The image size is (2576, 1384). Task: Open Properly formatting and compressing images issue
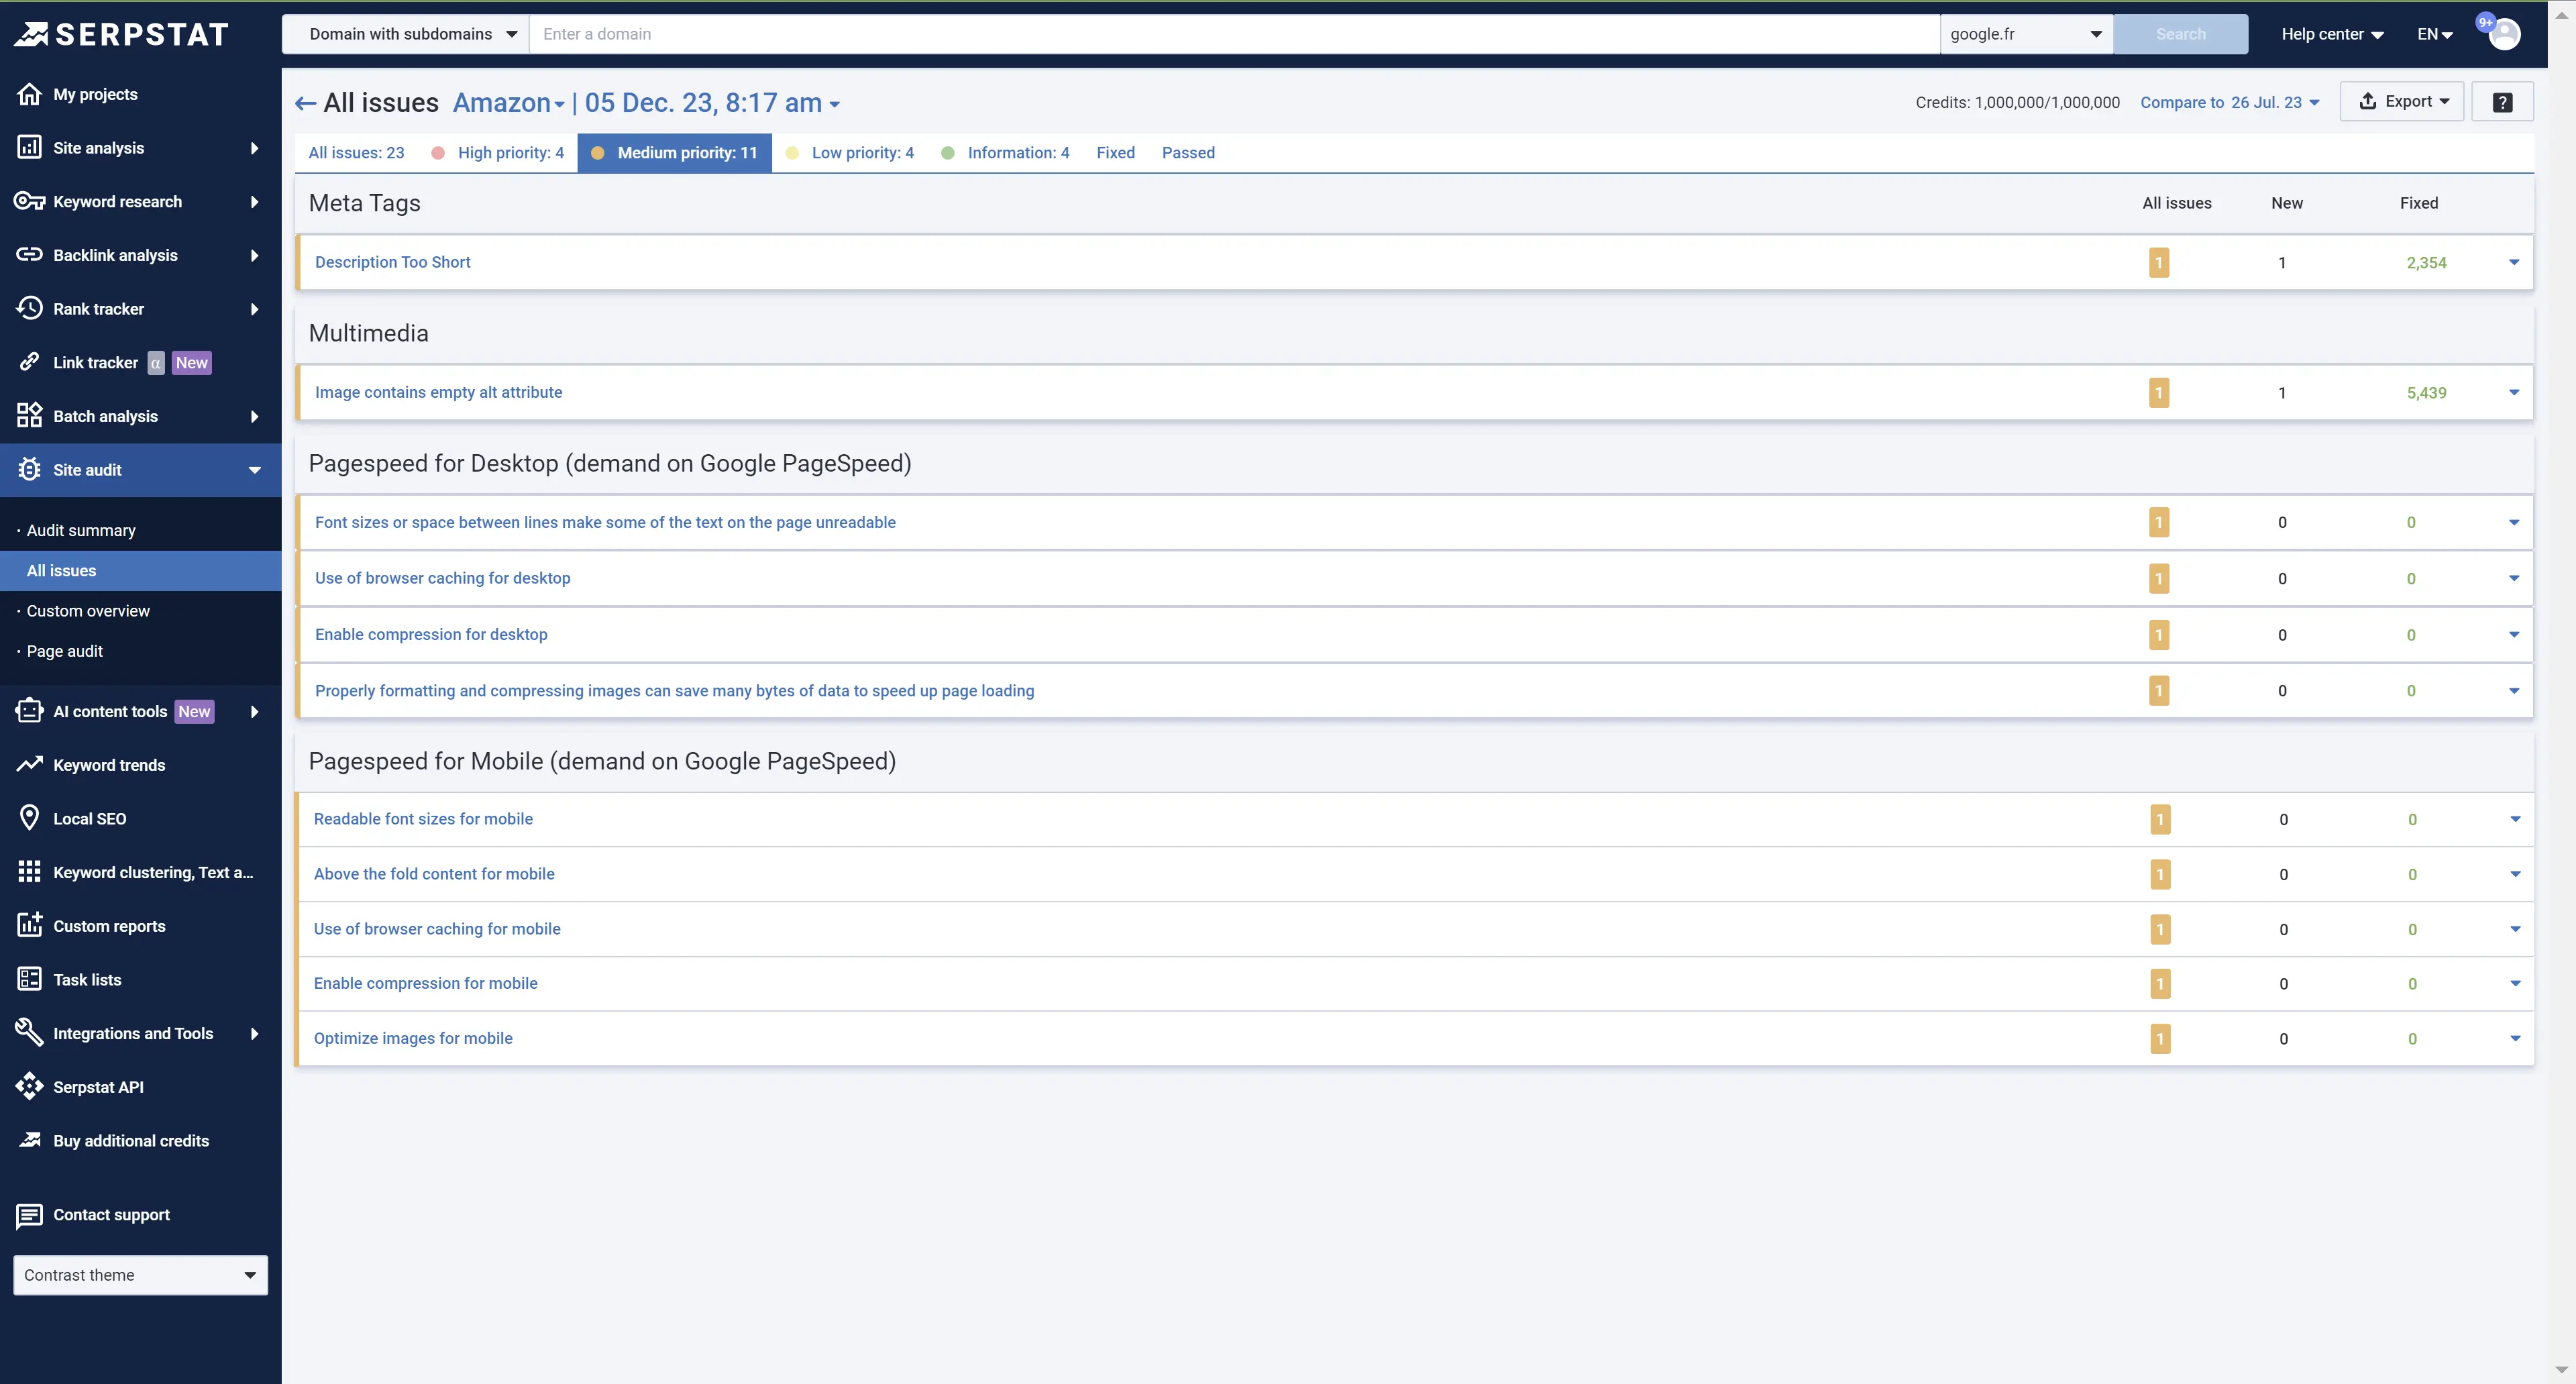pyautogui.click(x=674, y=690)
